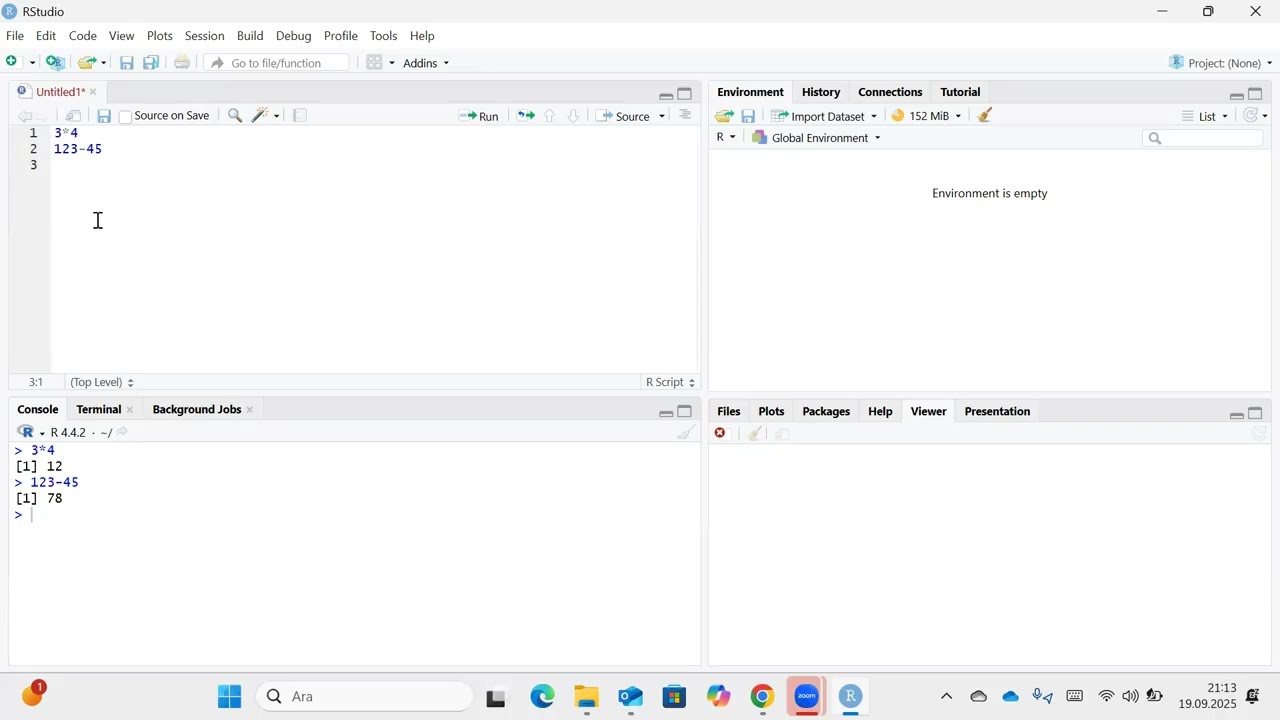Save current document from main toolbar
Viewport: 1280px width, 720px height.
pos(127,63)
